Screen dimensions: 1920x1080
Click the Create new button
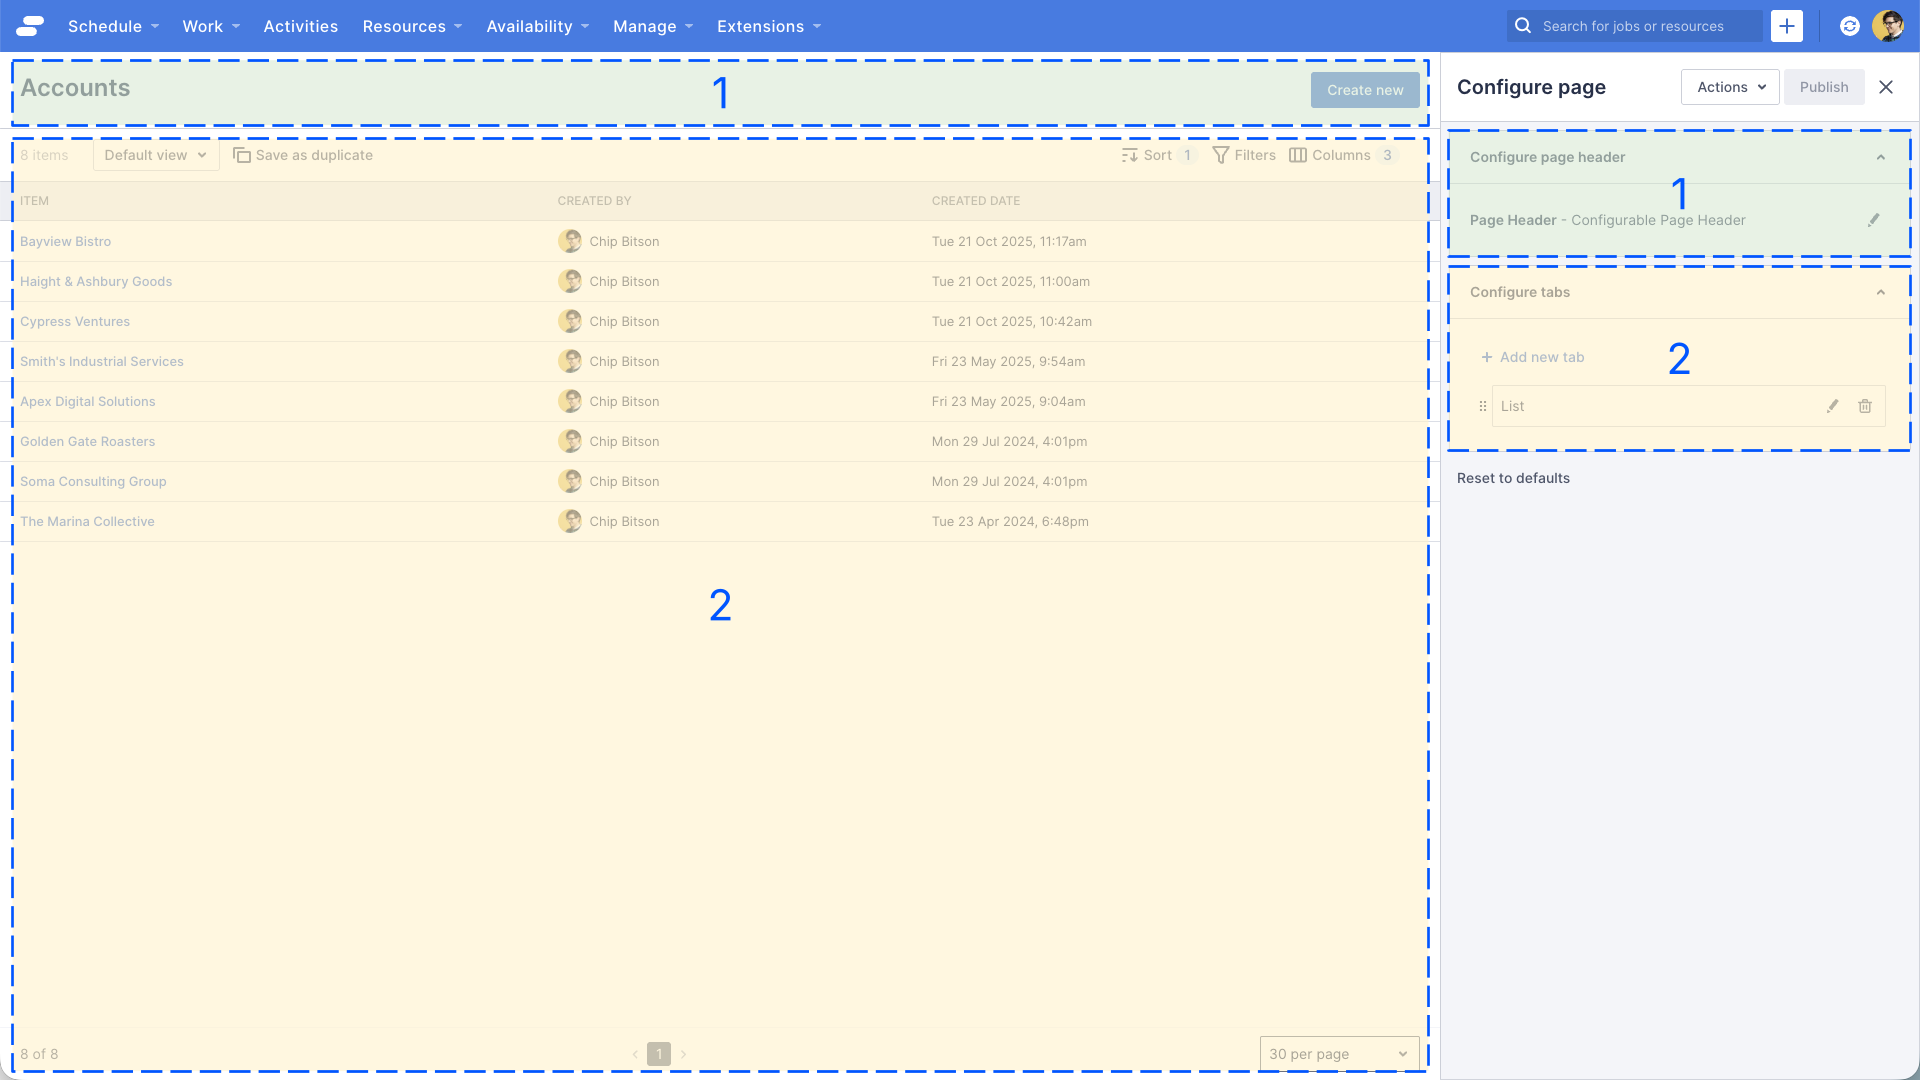click(x=1365, y=90)
